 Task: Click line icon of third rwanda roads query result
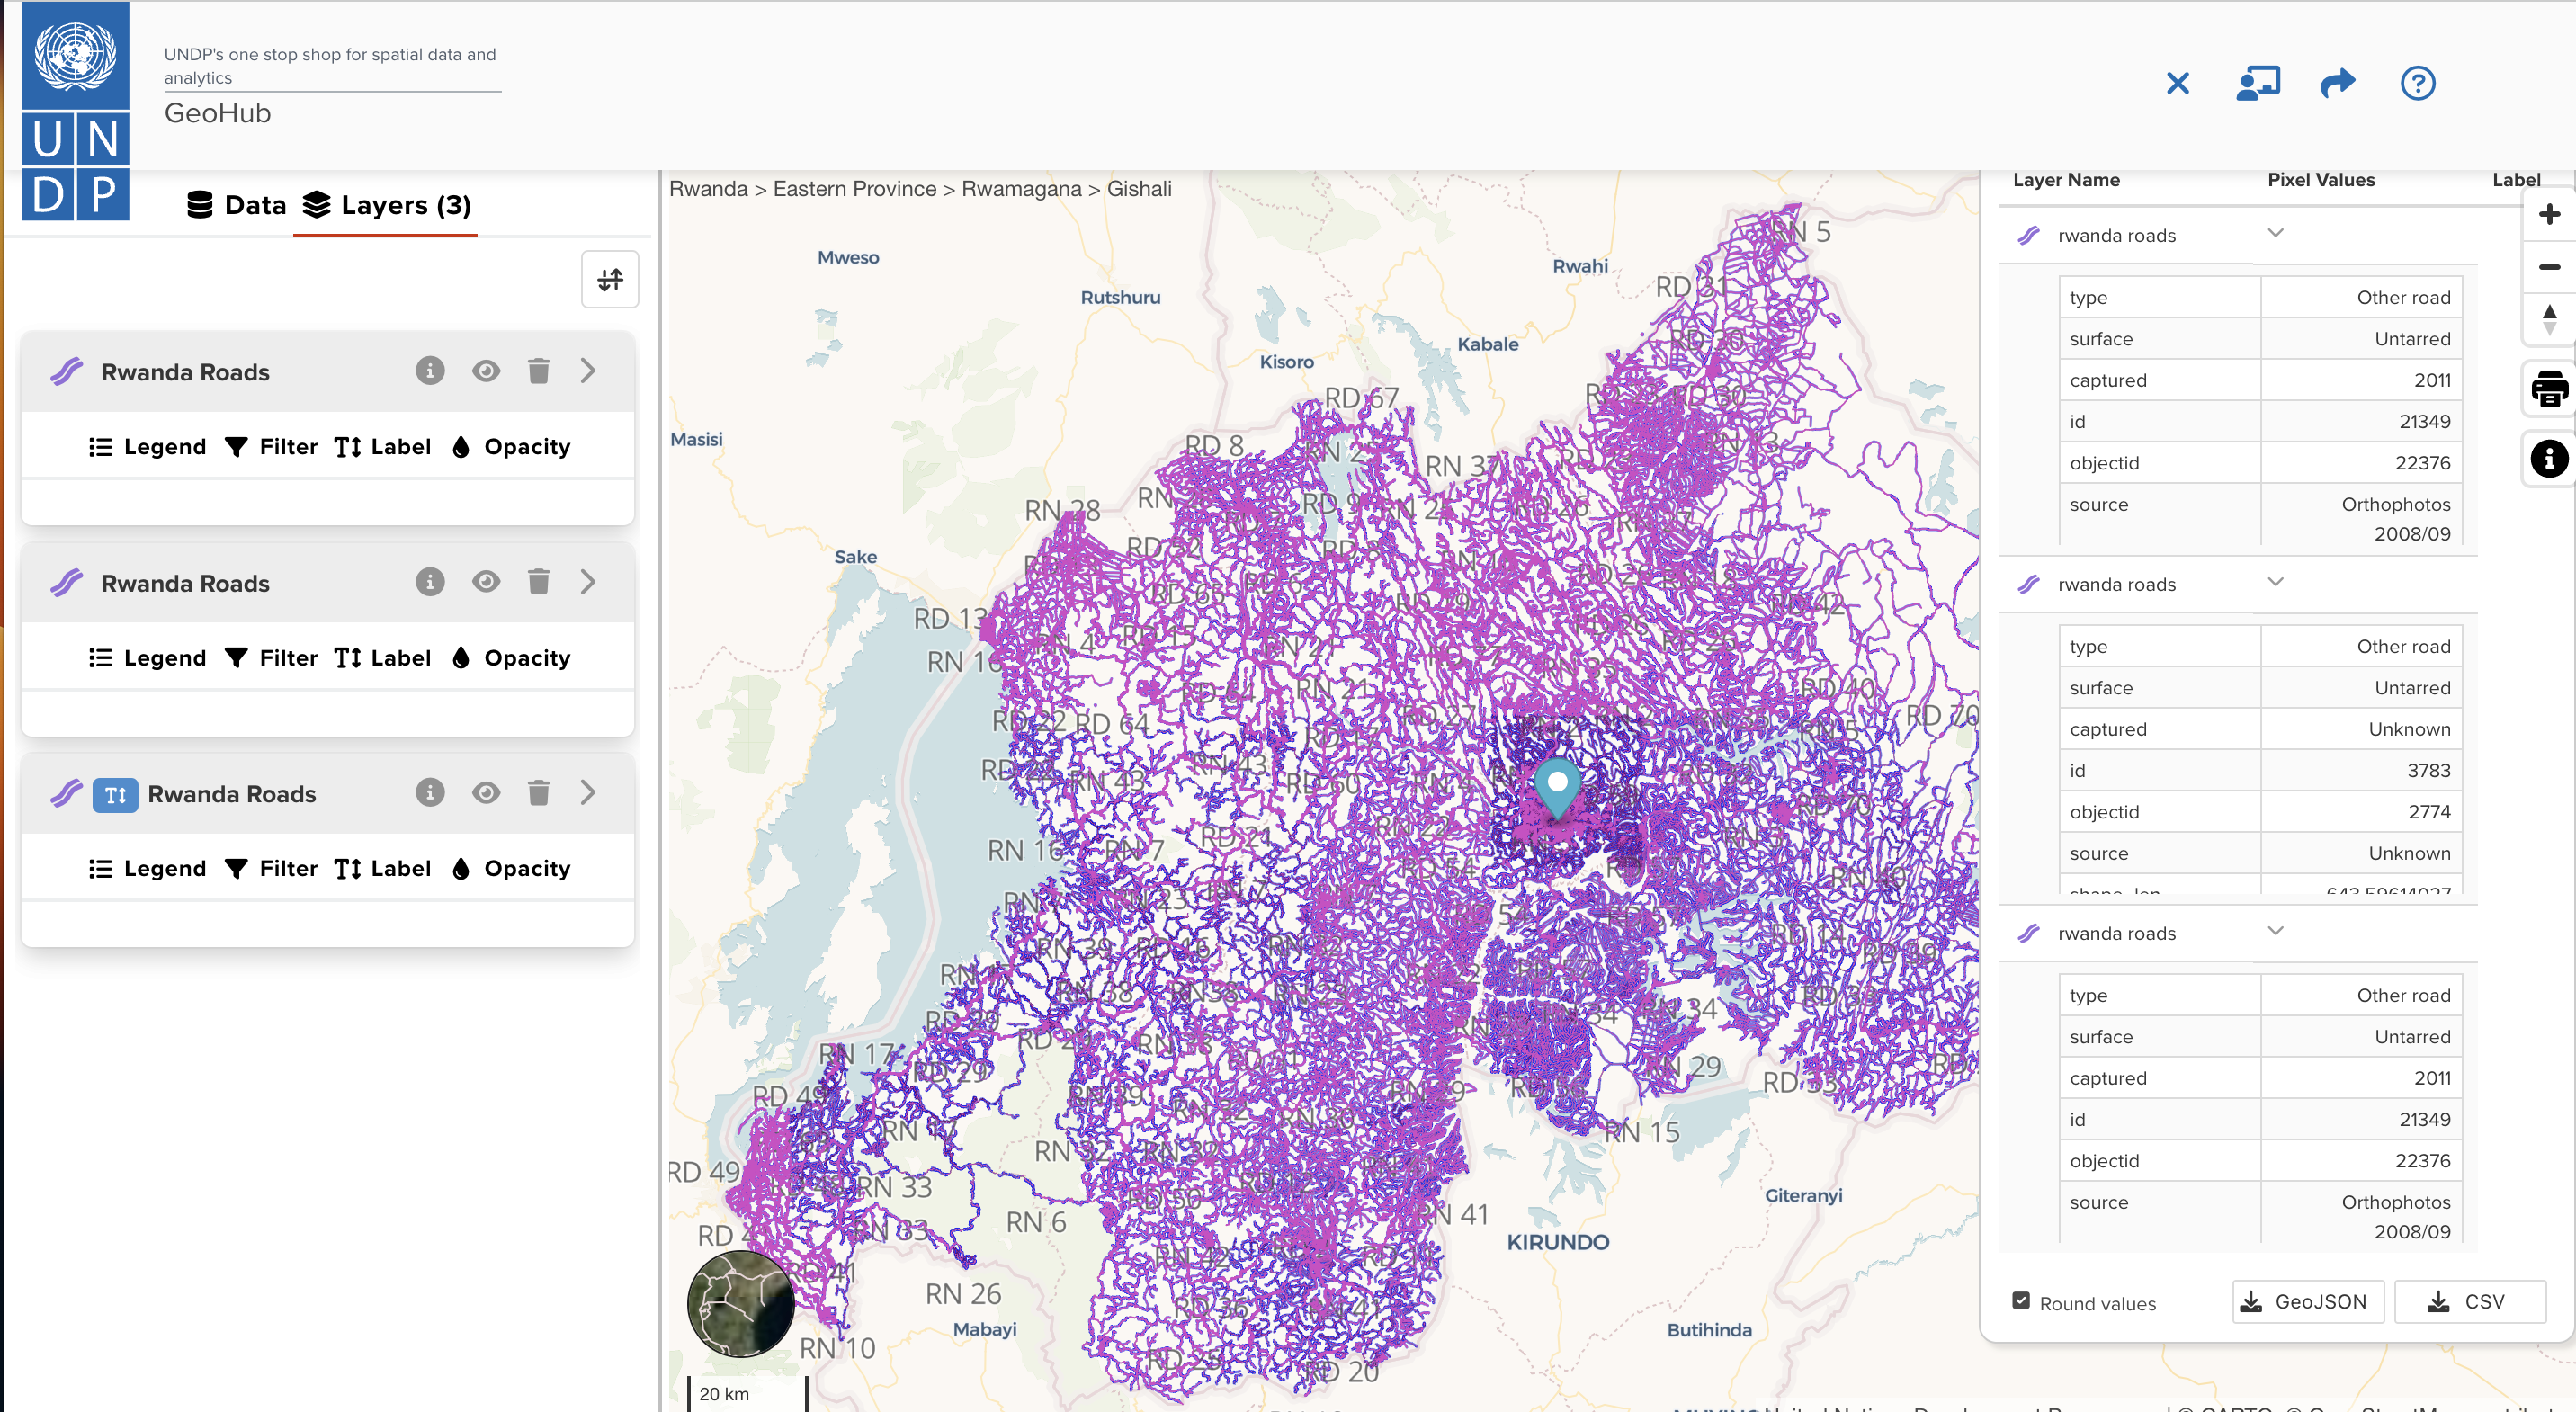pyautogui.click(x=2028, y=934)
